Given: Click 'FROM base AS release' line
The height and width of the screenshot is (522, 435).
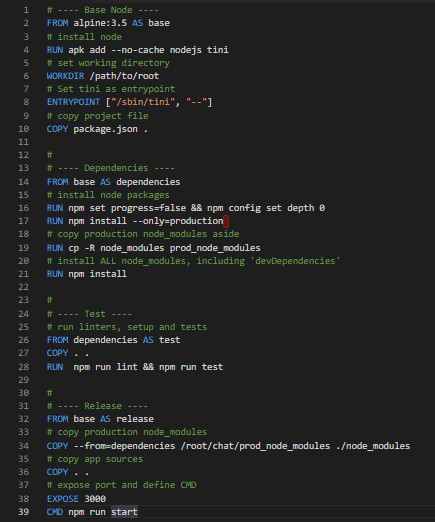Looking at the screenshot, I should (x=100, y=419).
